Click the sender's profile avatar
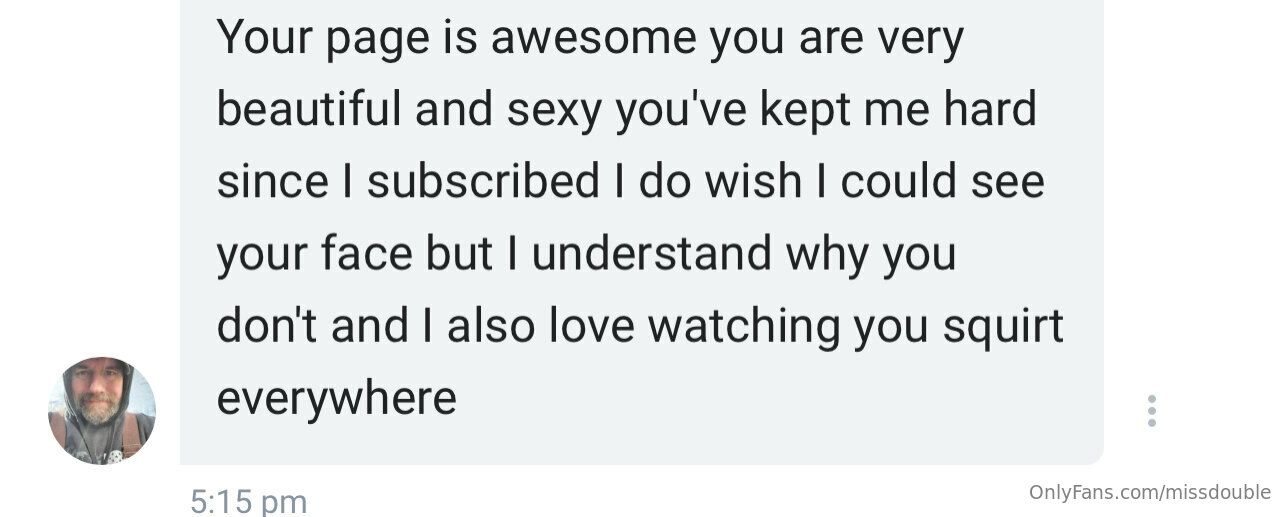The image size is (1284, 517). [x=102, y=411]
